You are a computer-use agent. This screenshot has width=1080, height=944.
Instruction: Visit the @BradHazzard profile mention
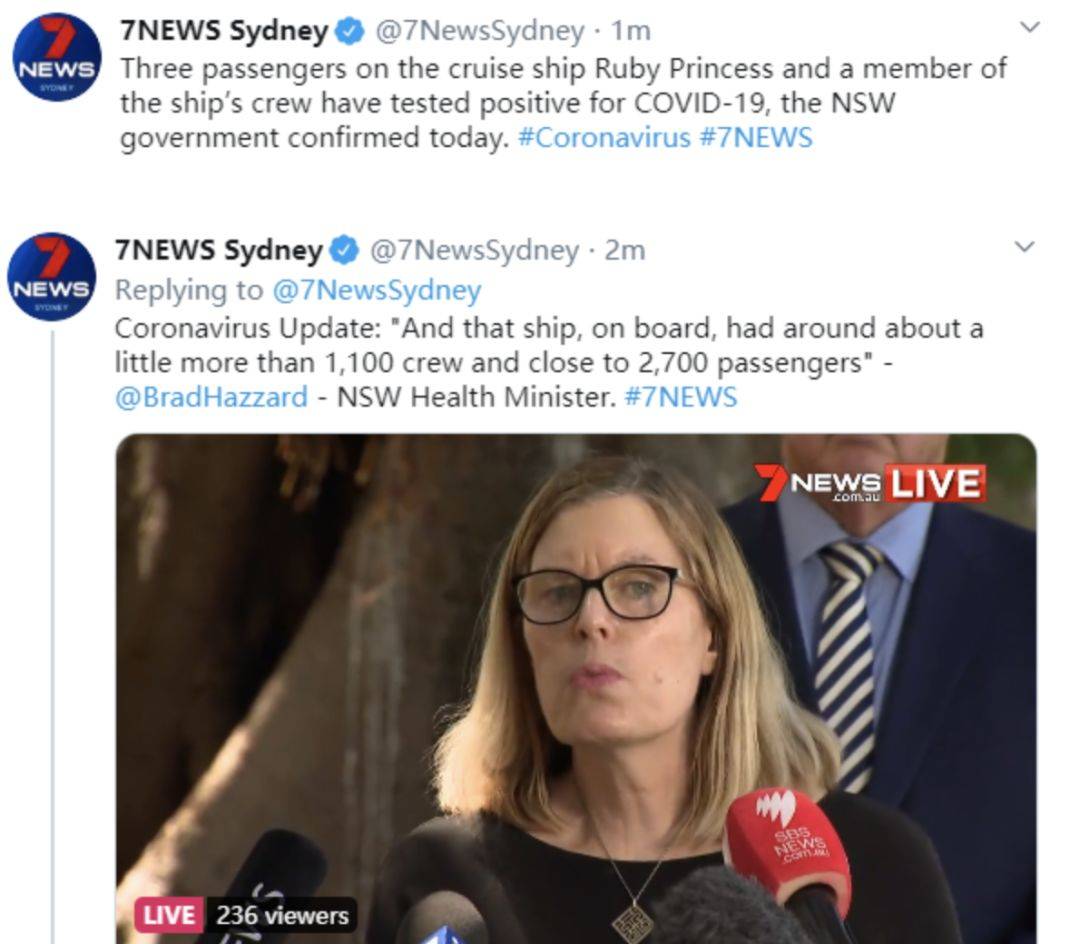click(211, 397)
